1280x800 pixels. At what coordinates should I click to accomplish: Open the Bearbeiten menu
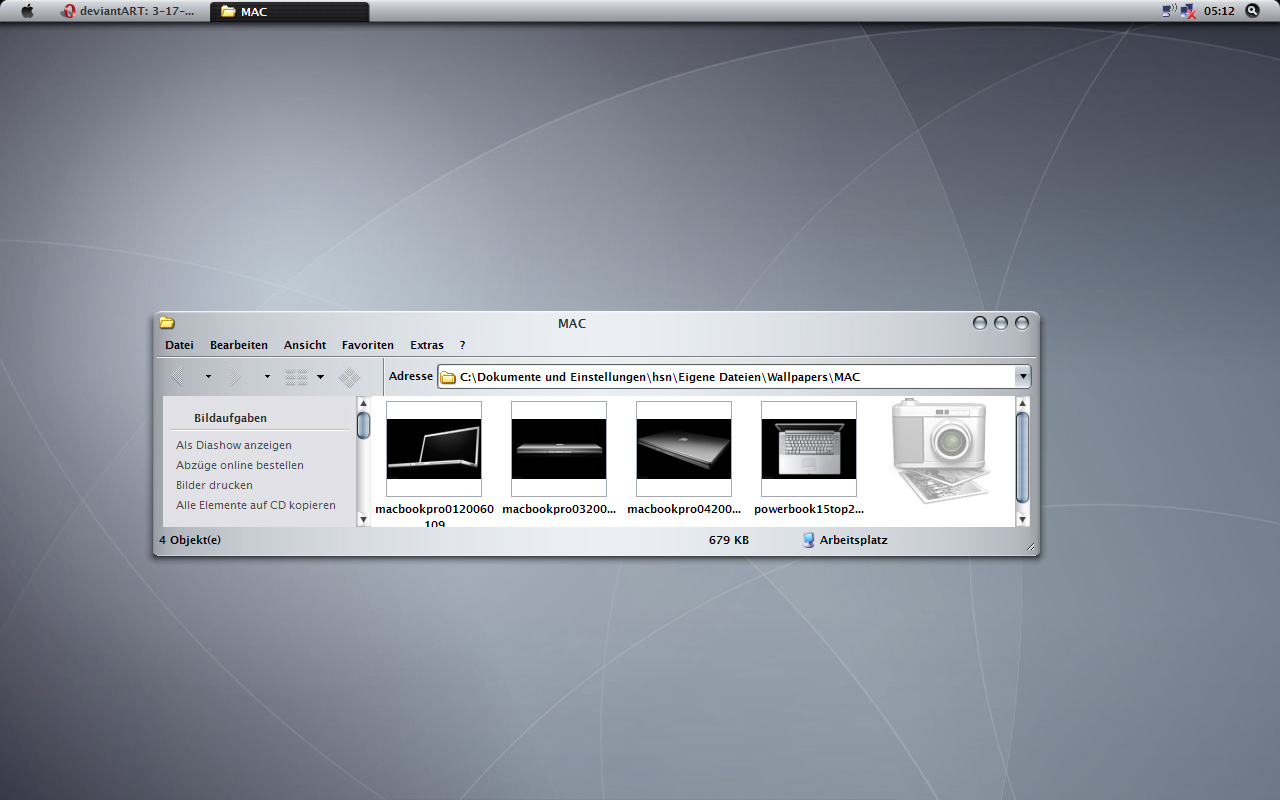pyautogui.click(x=239, y=345)
